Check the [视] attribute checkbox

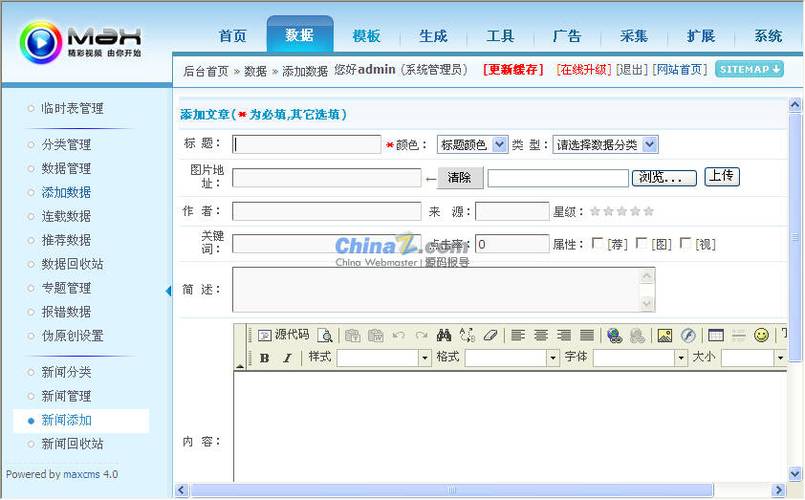coord(685,243)
